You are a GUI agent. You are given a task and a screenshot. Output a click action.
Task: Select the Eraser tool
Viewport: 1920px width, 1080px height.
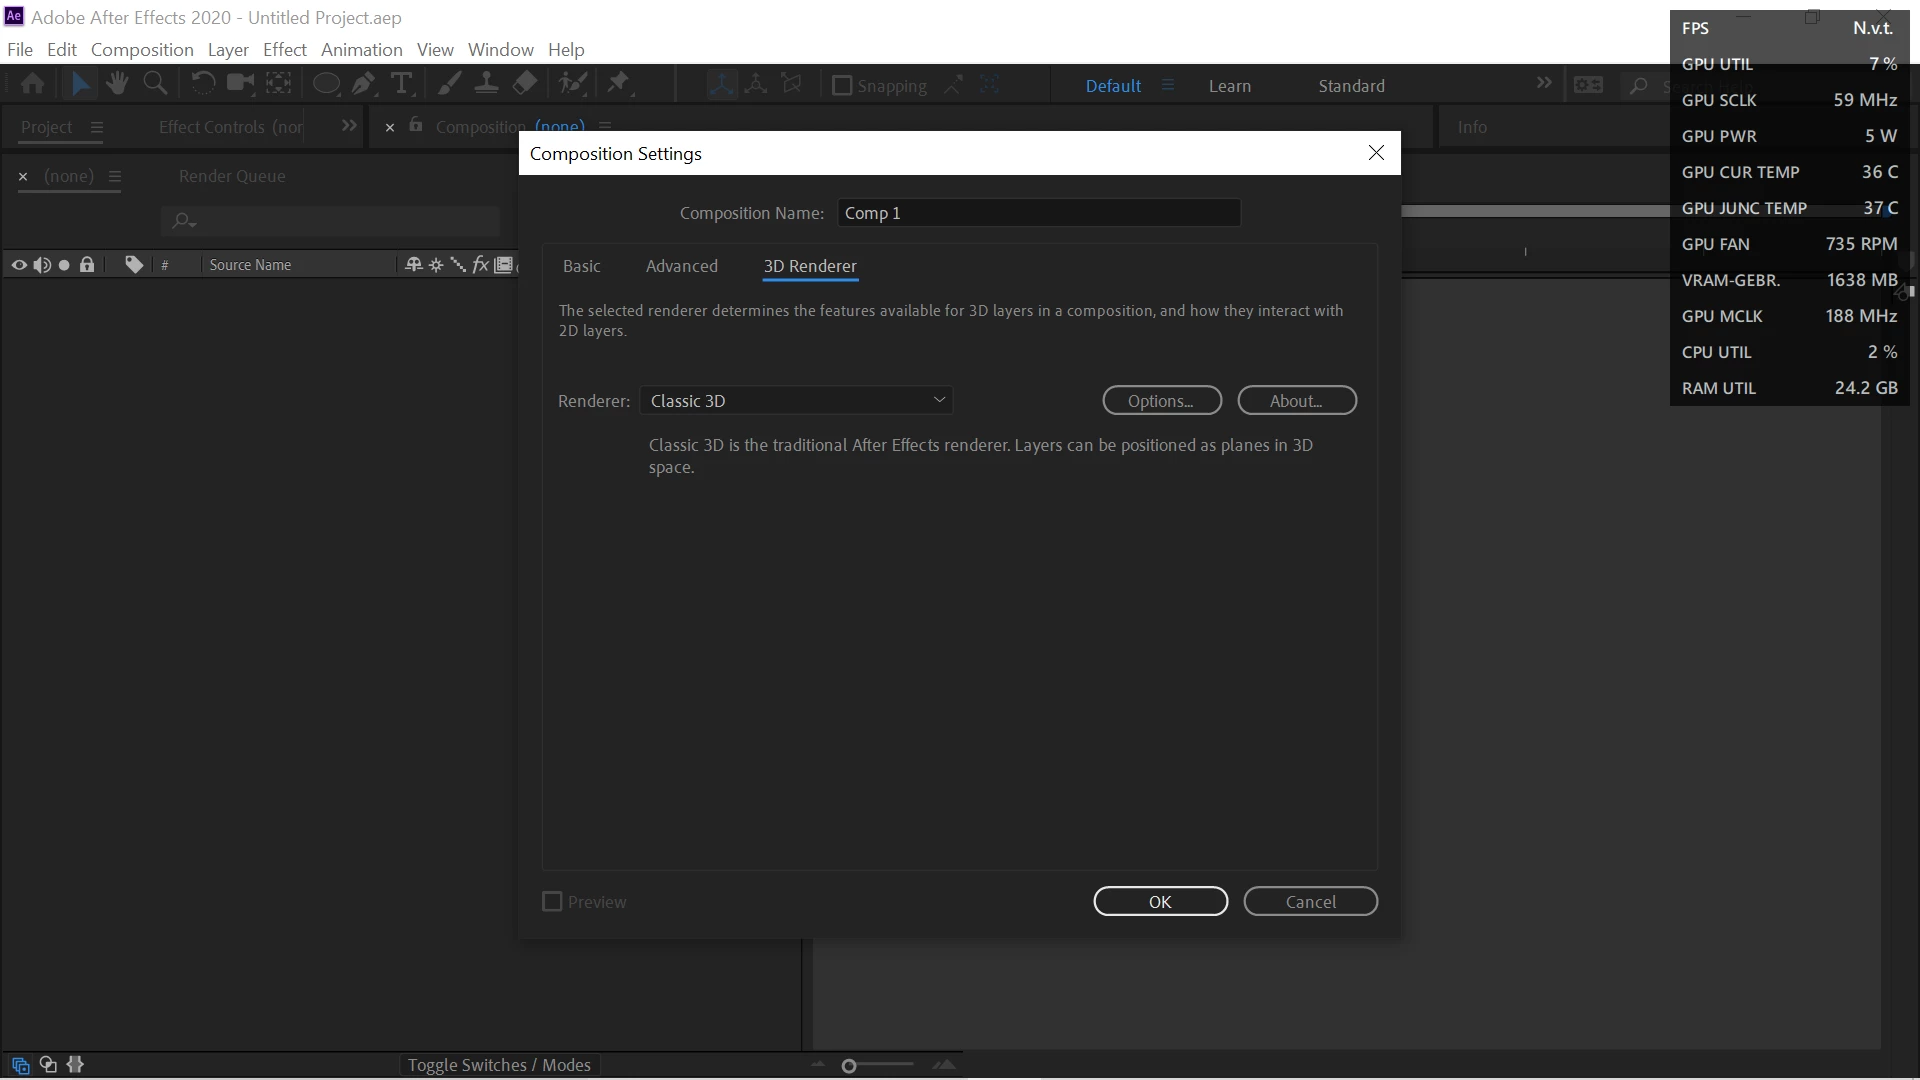pyautogui.click(x=525, y=84)
